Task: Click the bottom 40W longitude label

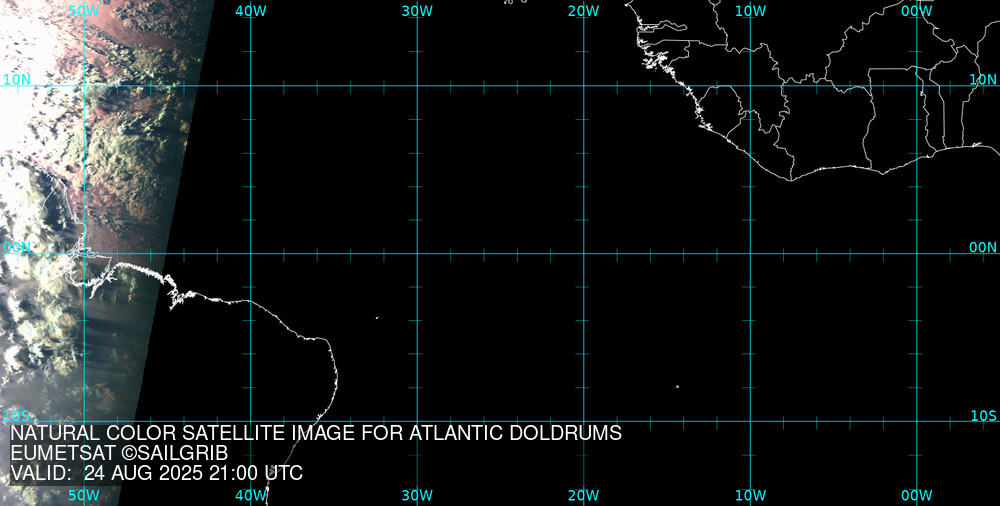Action: 251,495
